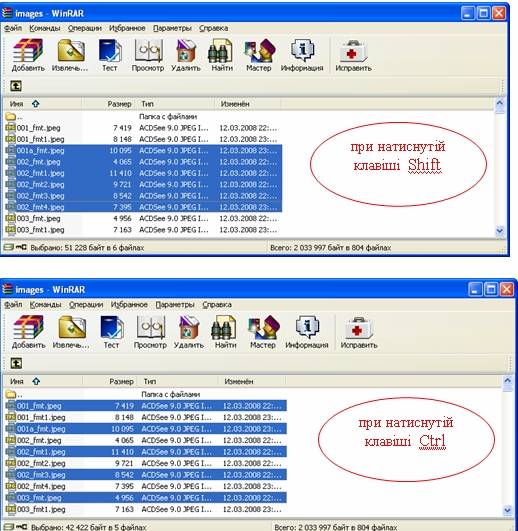Viewport: 518px width, 531px height.
Task: Click Добавить icon in bottom WinRAR window
Action: tap(28, 327)
